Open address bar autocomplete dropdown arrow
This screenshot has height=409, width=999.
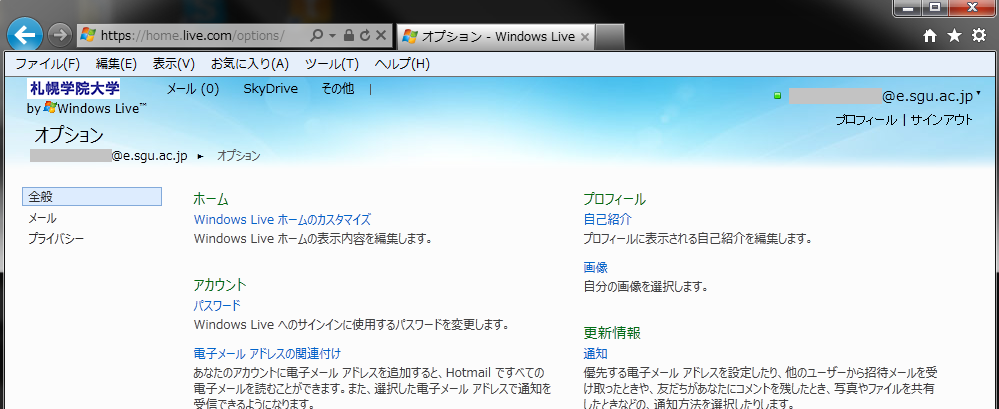click(x=332, y=36)
